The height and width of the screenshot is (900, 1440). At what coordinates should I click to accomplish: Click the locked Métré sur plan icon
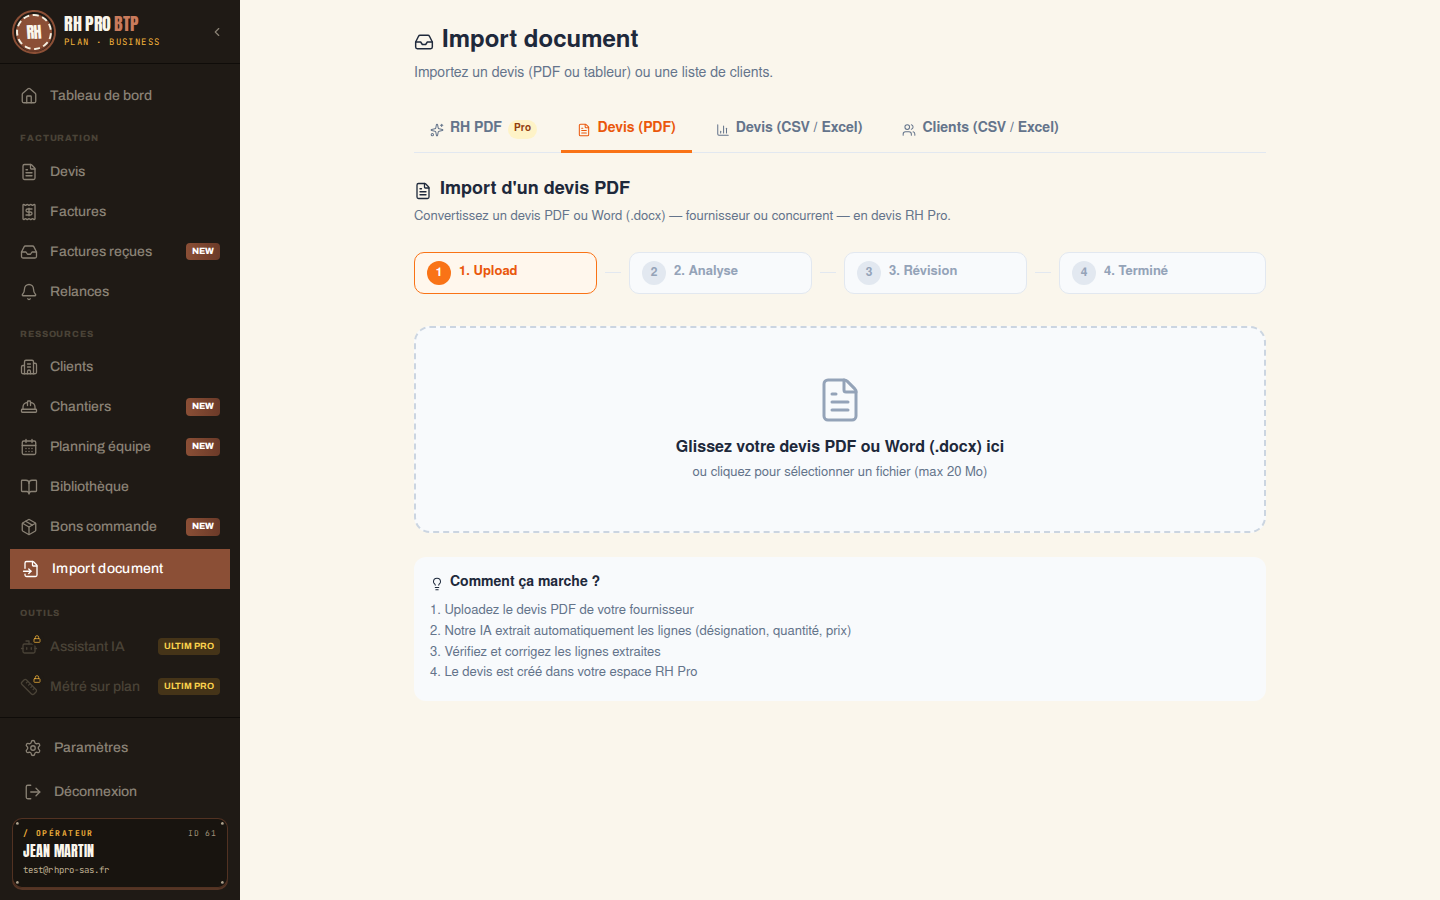[30, 686]
